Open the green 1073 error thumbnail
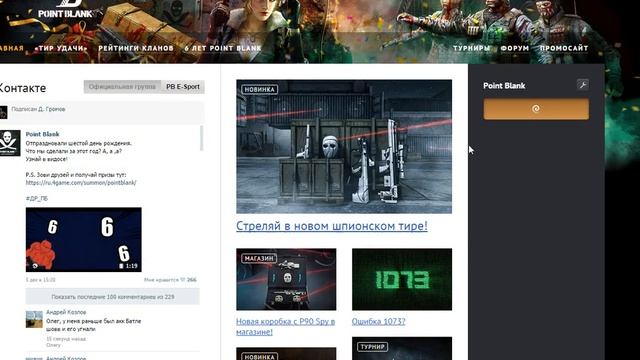This screenshot has height=360, width=640. click(402, 279)
